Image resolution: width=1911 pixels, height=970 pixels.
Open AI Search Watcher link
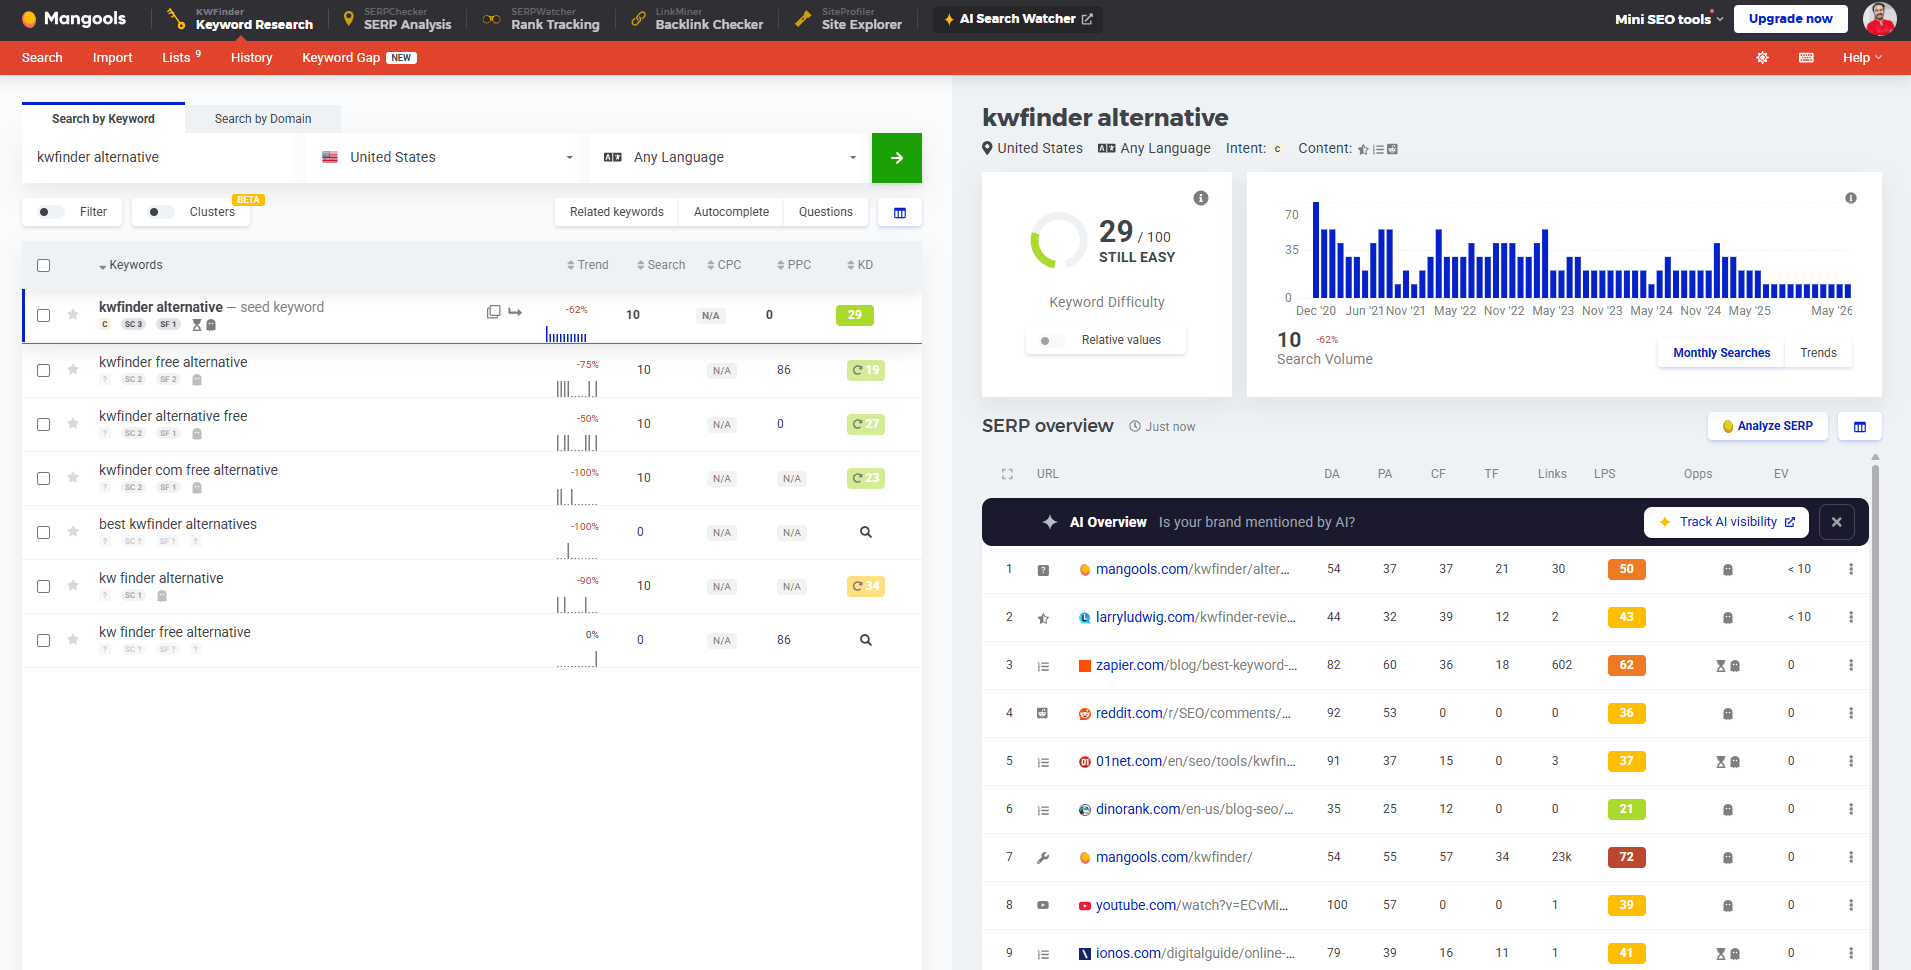[1018, 19]
